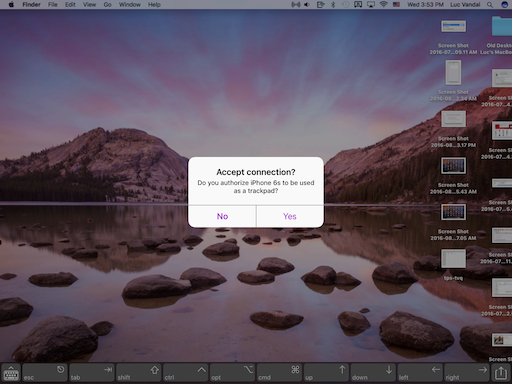Image resolution: width=512 pixels, height=384 pixels.
Task: Click the clock reading Wed 3:53 PM
Action: click(425, 5)
